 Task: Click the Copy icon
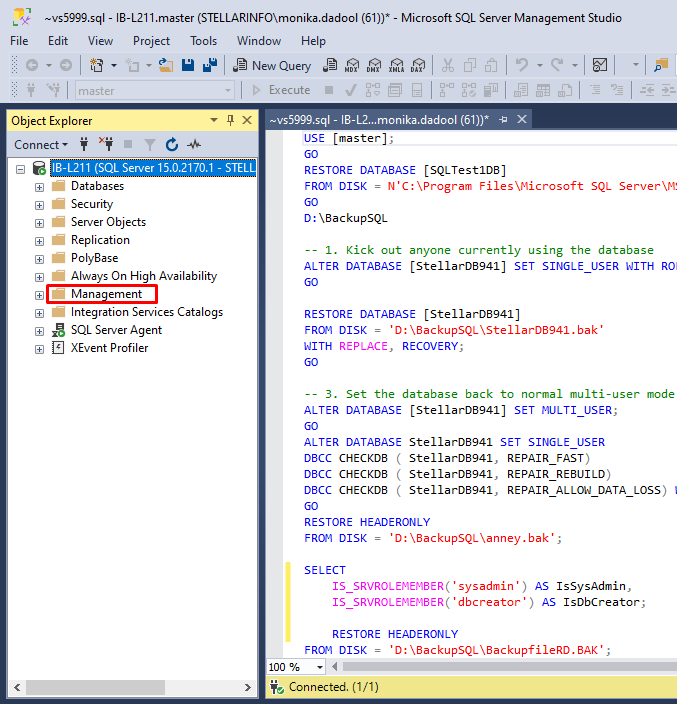pos(470,66)
